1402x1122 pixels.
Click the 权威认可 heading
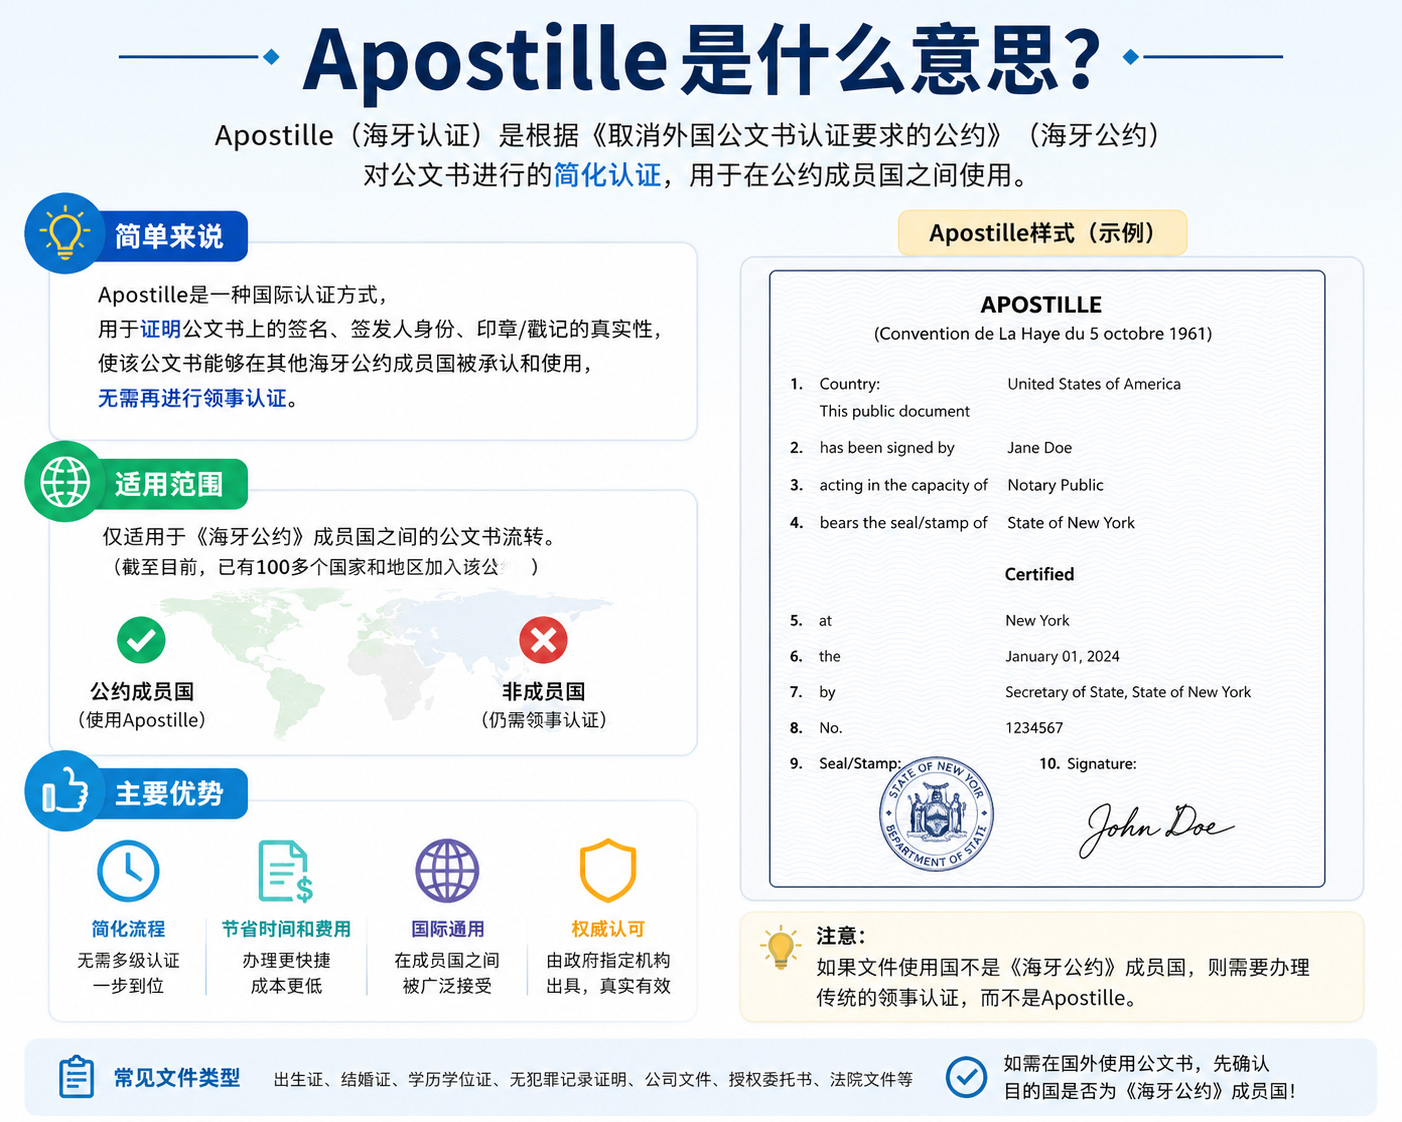click(608, 929)
